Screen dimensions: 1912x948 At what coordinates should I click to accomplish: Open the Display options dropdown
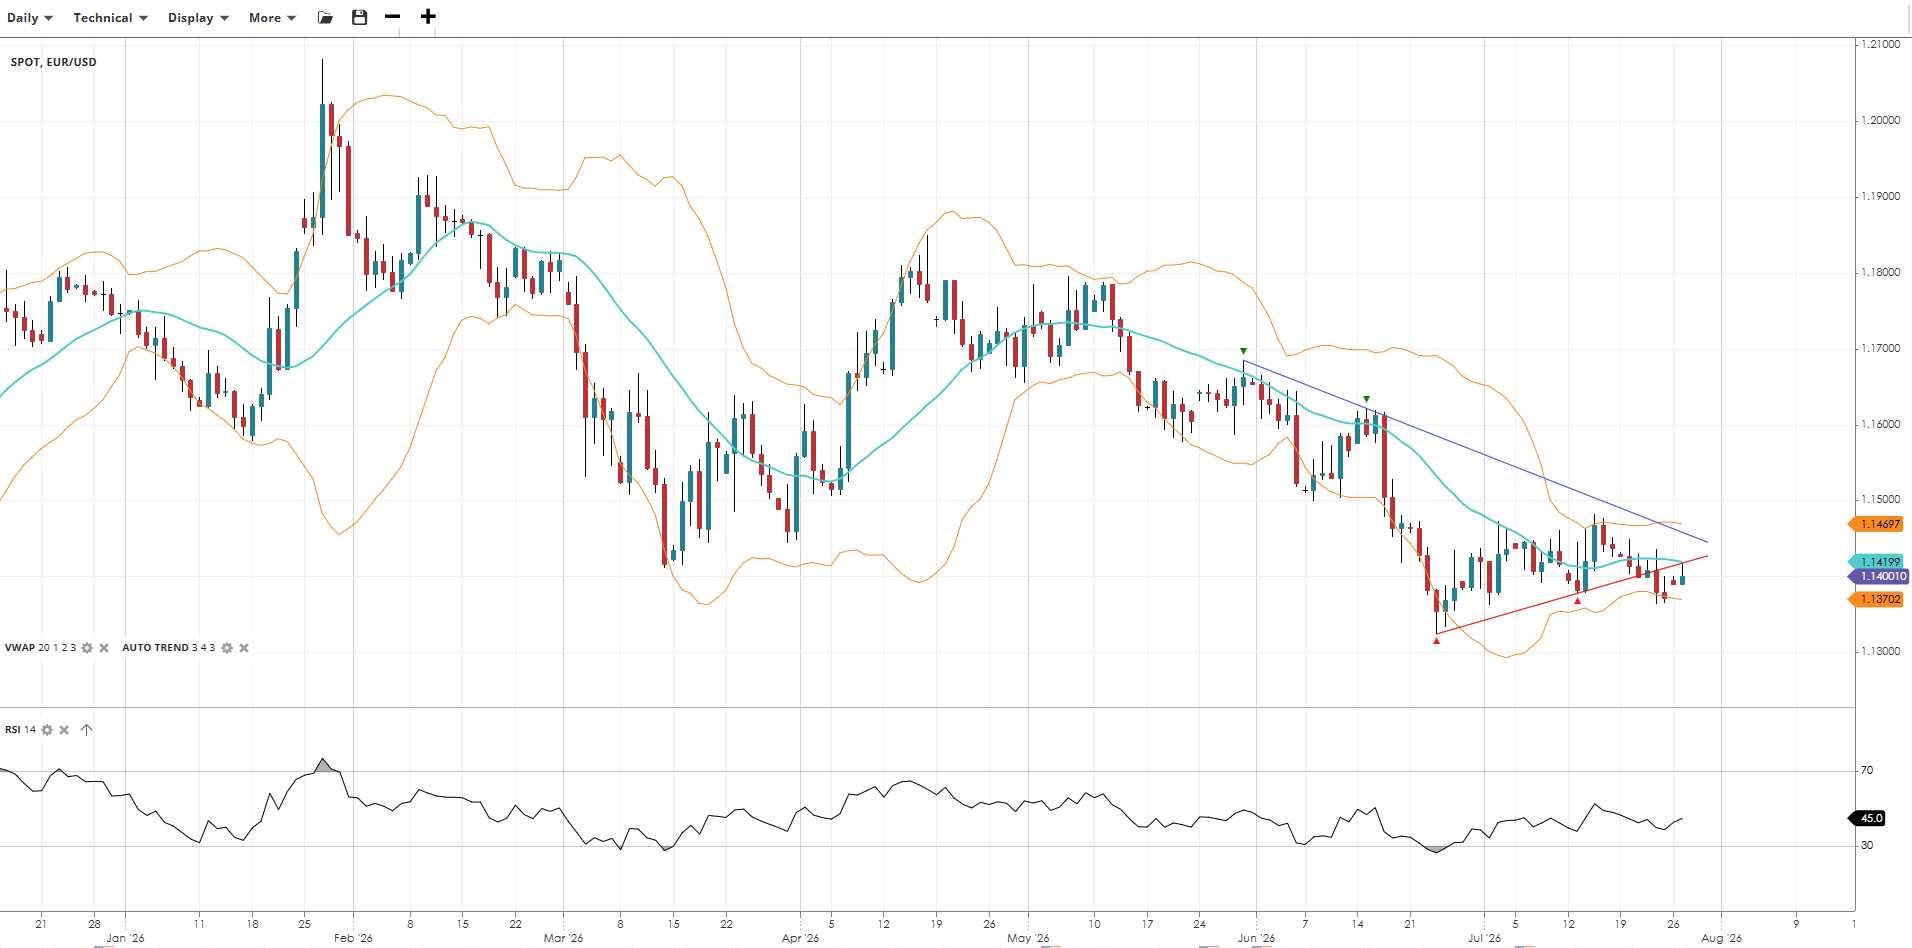tap(198, 18)
